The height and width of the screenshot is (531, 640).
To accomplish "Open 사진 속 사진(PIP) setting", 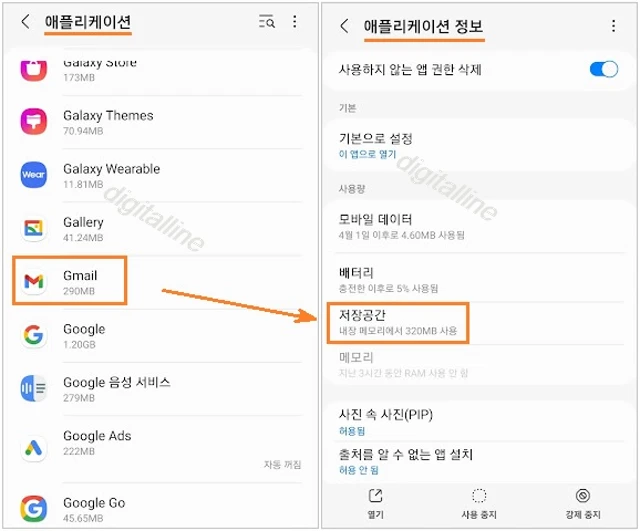I will tap(479, 421).
